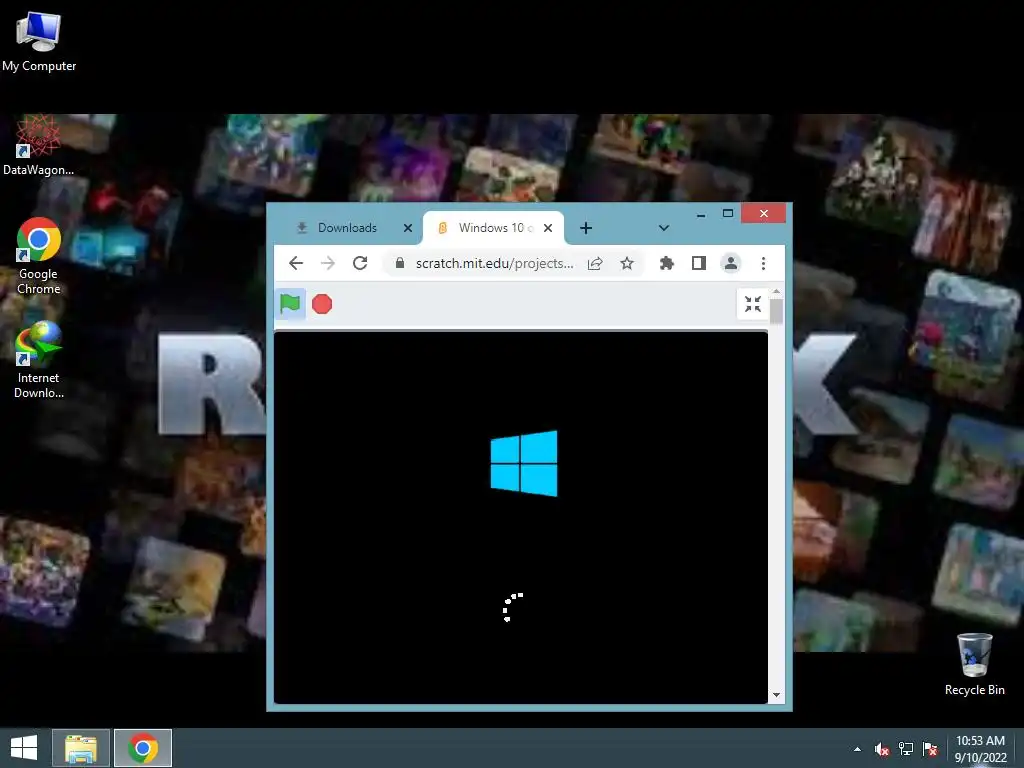Reload the Scratch page
This screenshot has height=768, width=1024.
[360, 263]
